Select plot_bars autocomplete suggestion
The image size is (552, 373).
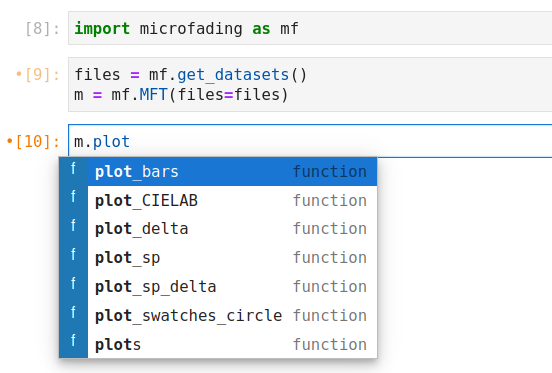pos(218,172)
